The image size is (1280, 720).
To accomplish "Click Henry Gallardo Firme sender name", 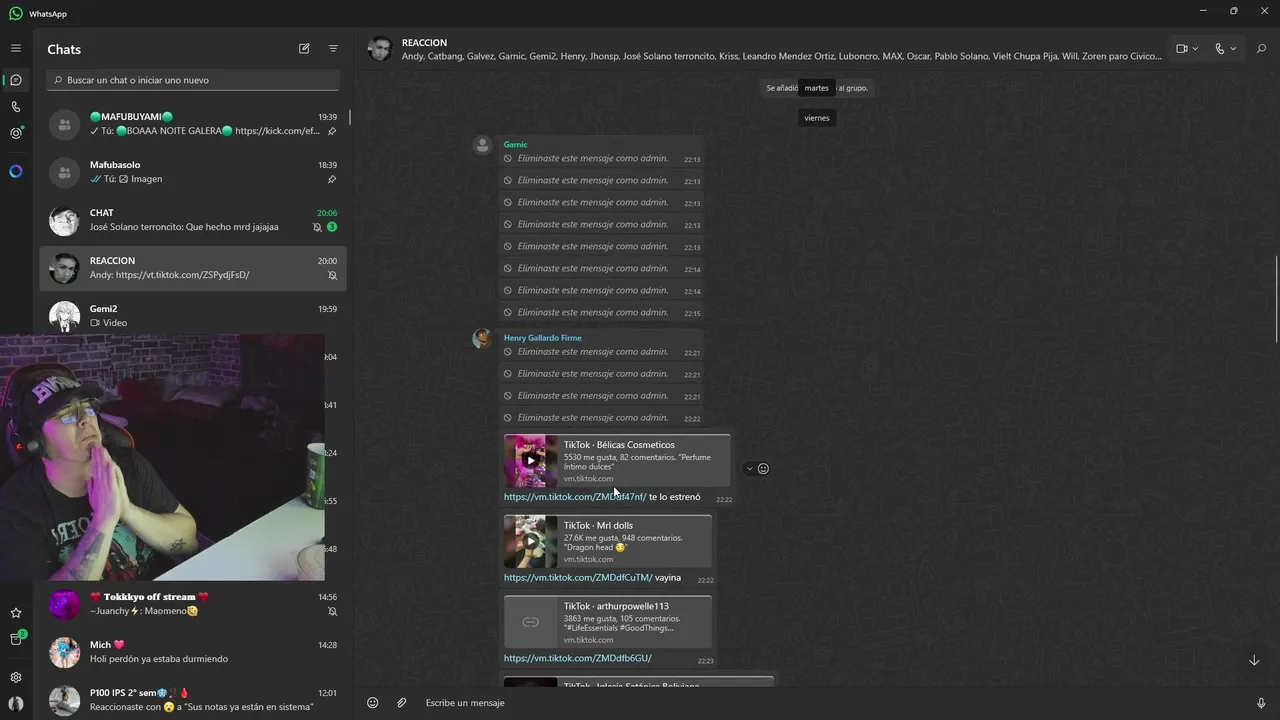I will click(x=542, y=338).
